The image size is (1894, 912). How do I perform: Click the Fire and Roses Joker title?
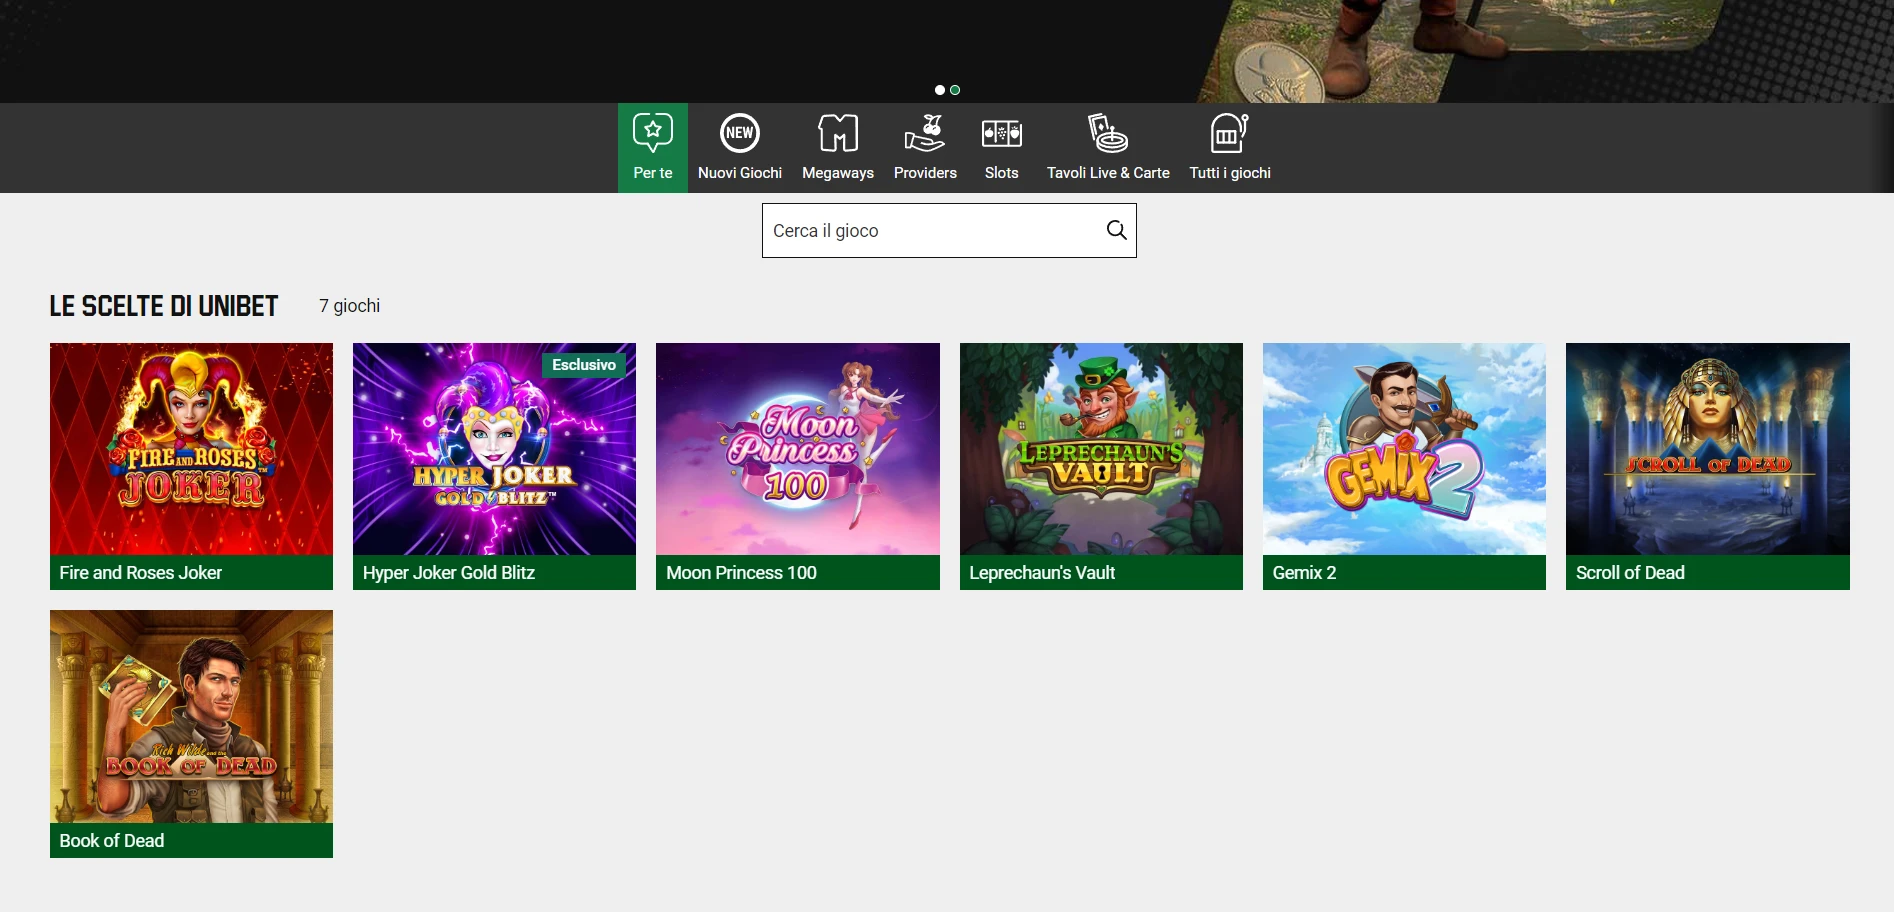(141, 573)
